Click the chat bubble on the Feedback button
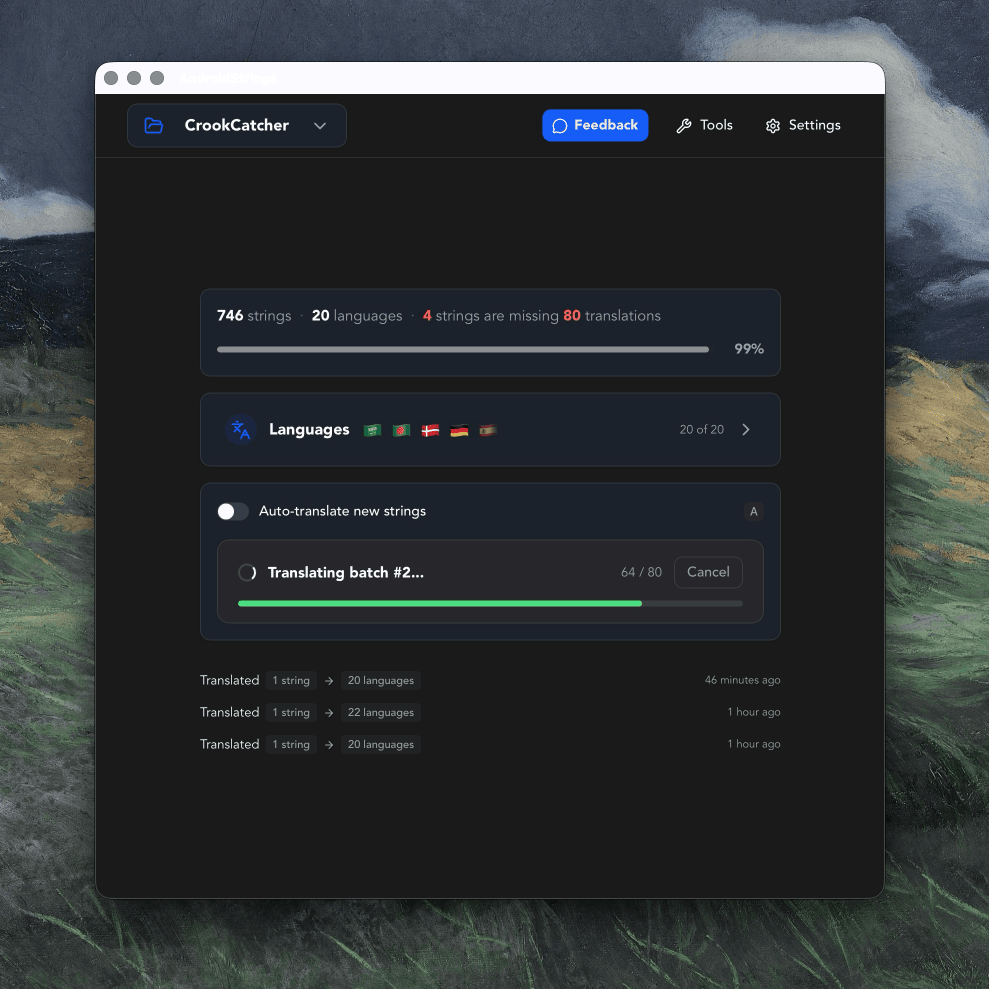 pos(560,125)
